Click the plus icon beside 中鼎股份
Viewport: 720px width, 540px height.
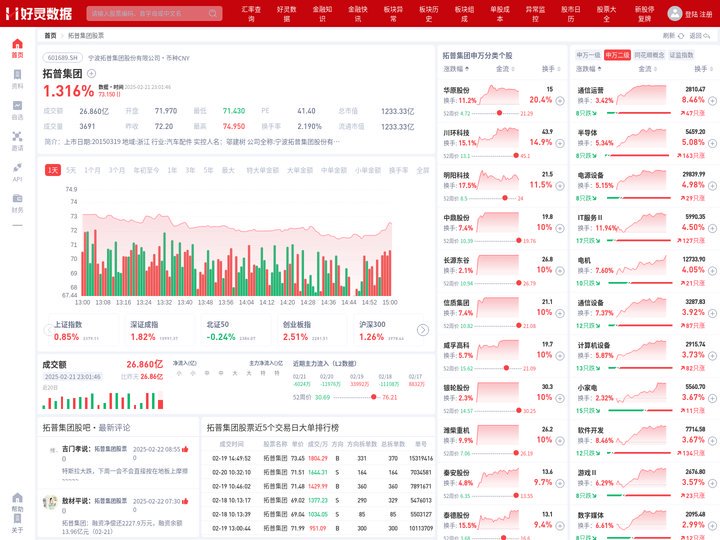coord(560,228)
